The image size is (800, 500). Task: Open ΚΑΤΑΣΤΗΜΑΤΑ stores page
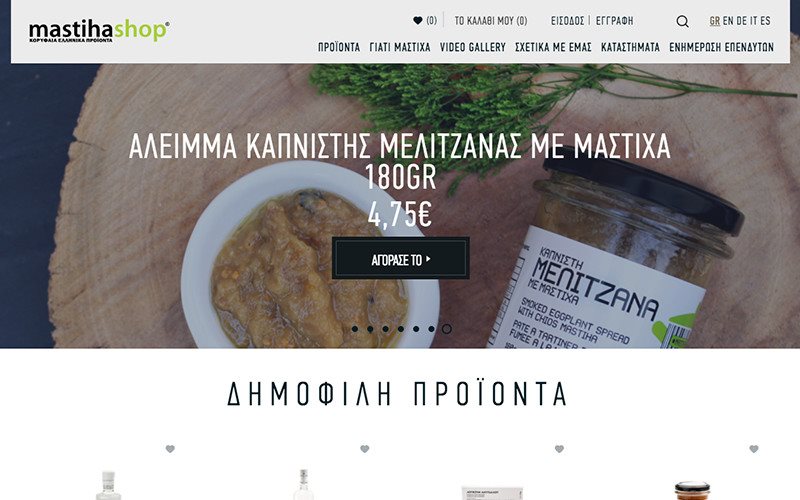coord(630,47)
